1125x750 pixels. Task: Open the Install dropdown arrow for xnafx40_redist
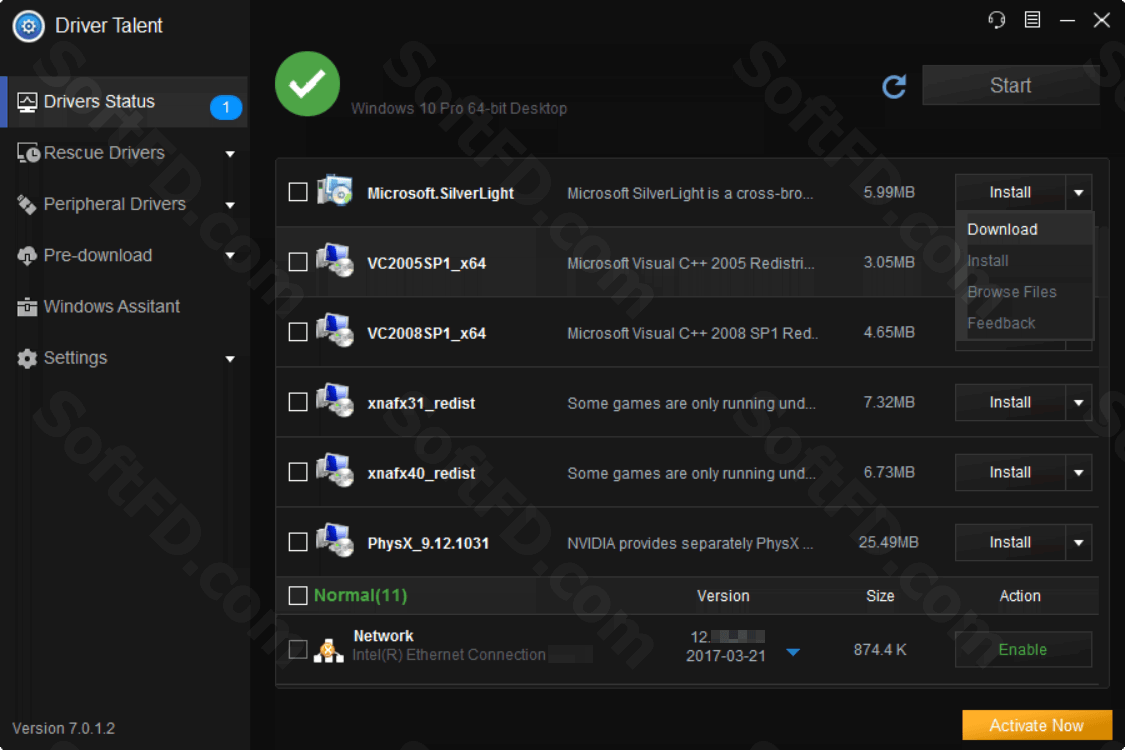click(1078, 473)
